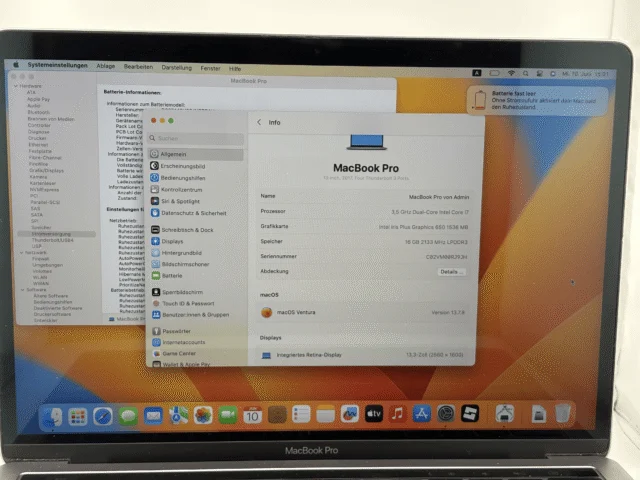The width and height of the screenshot is (640, 480).
Task: Click the battery status menu bar icon
Action: click(x=494, y=73)
